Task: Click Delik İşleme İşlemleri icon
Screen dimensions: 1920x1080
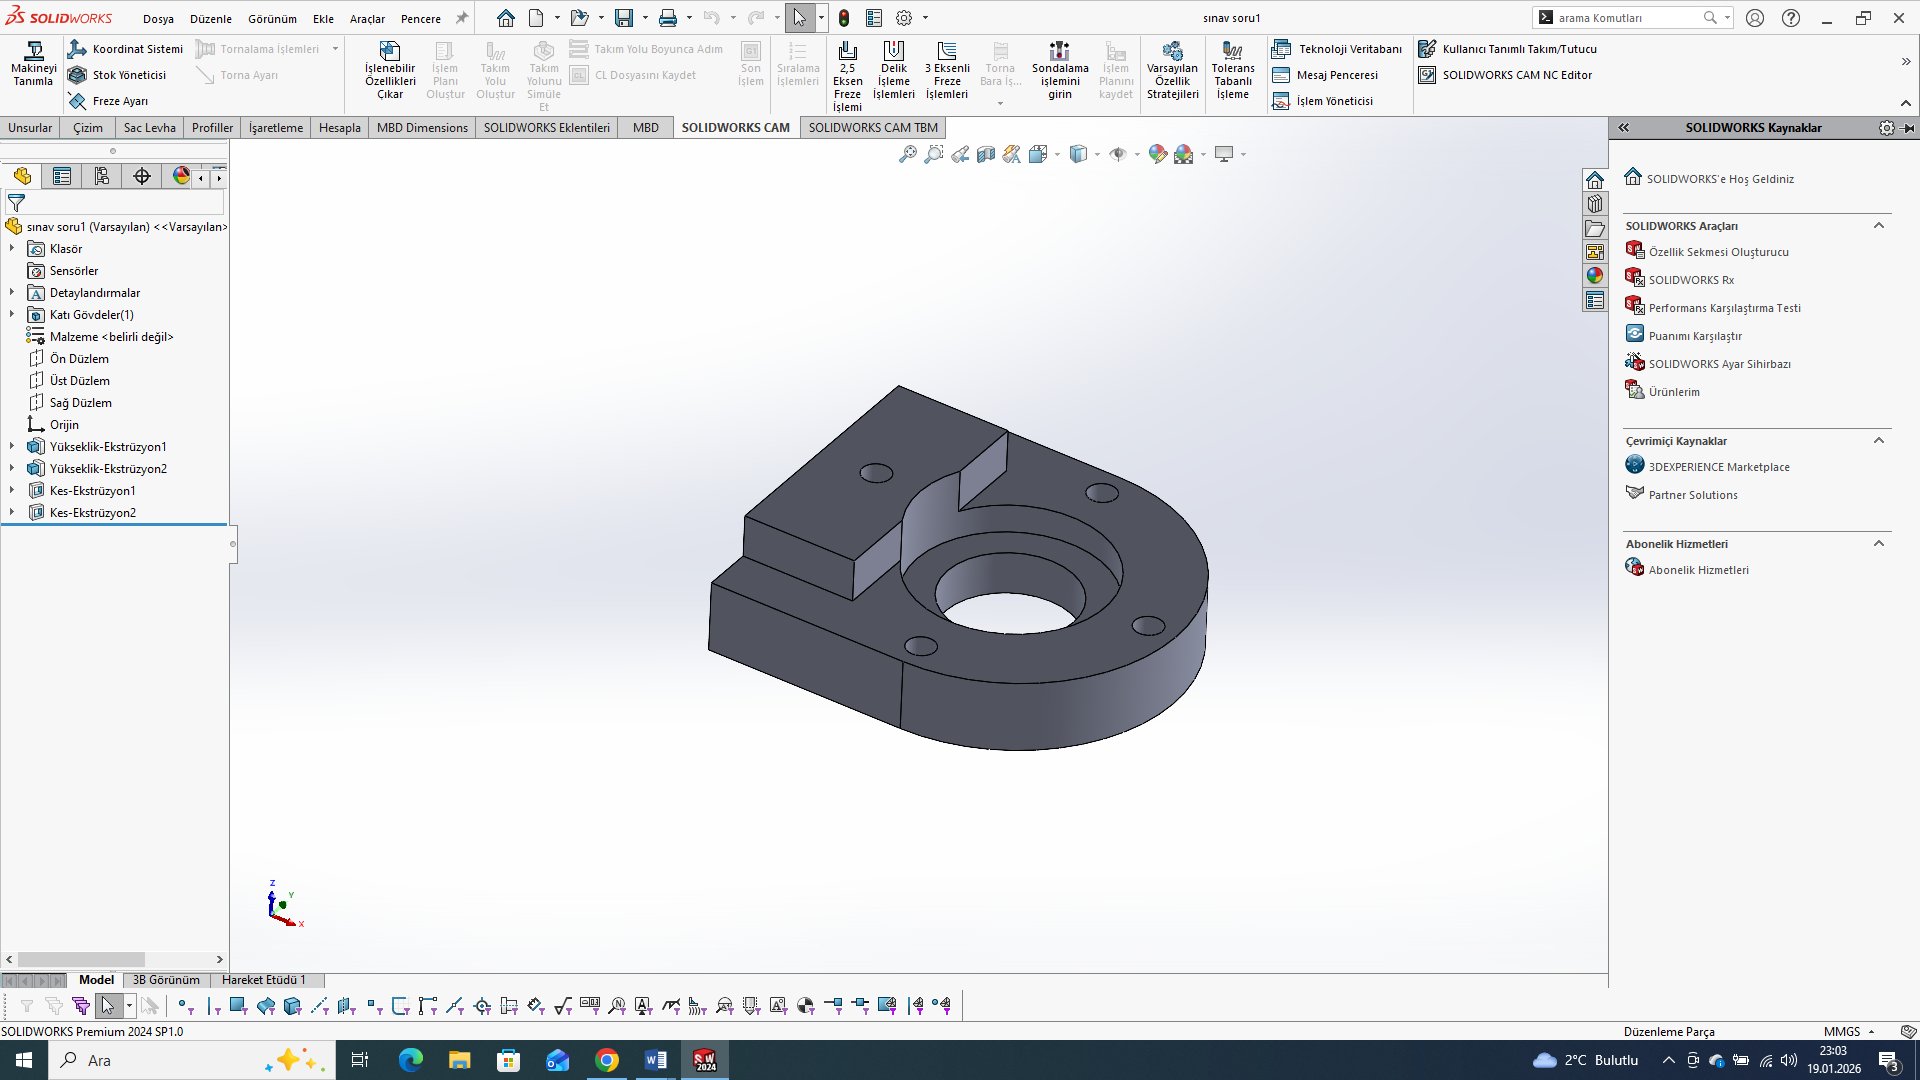Action: 893,52
